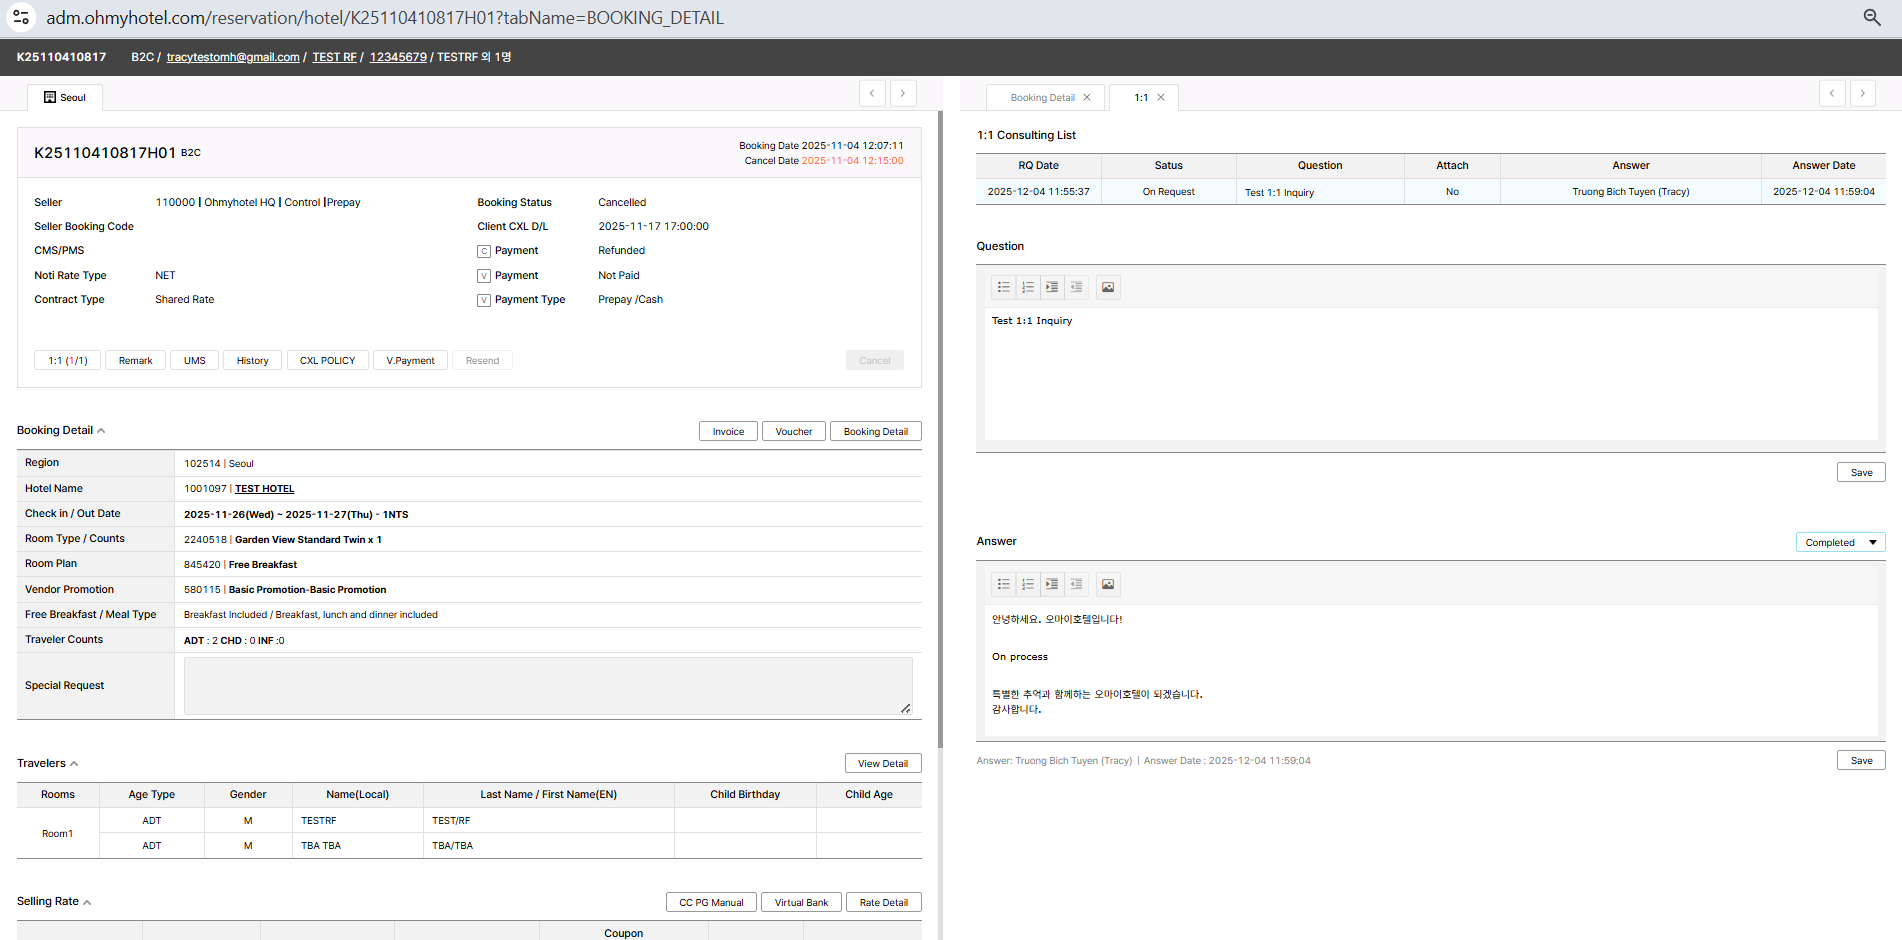Collapse the Travelers section

pyautogui.click(x=74, y=764)
